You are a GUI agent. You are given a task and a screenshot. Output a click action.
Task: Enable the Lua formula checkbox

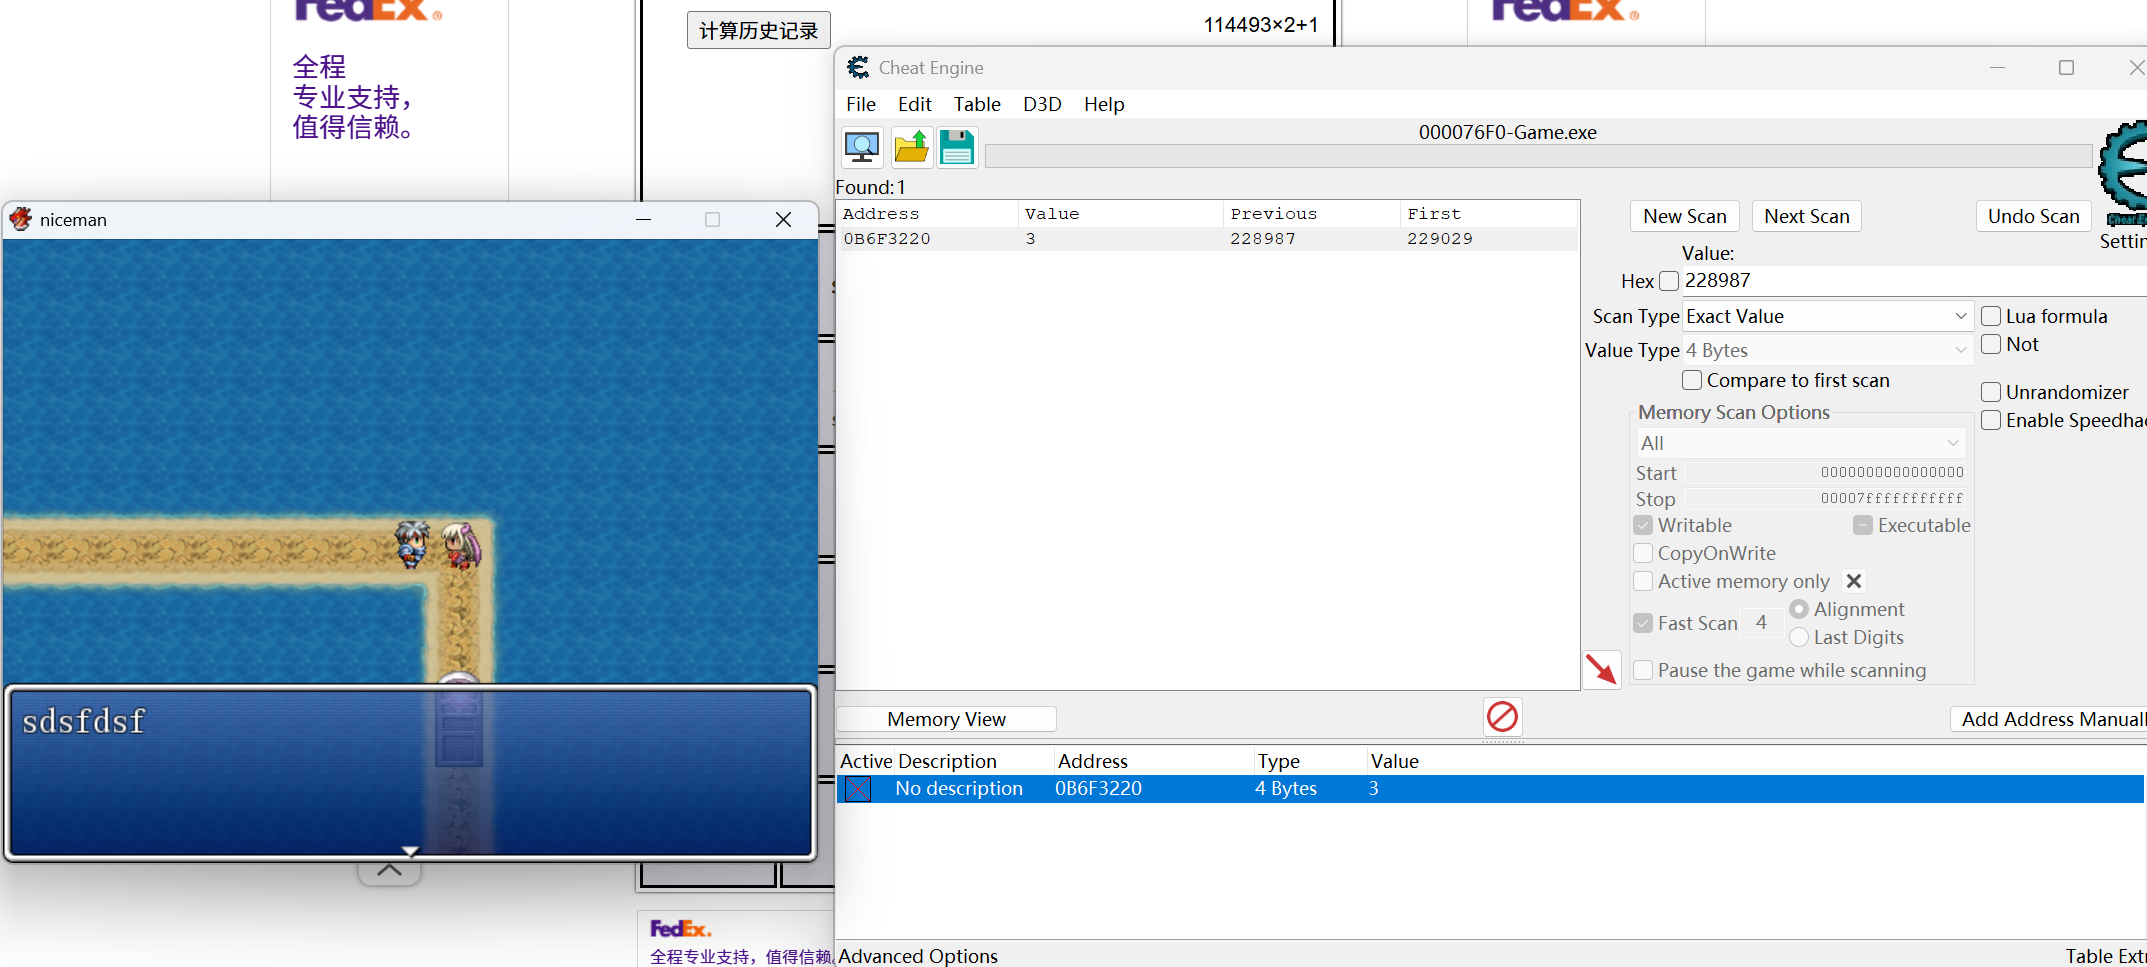tap(1991, 316)
